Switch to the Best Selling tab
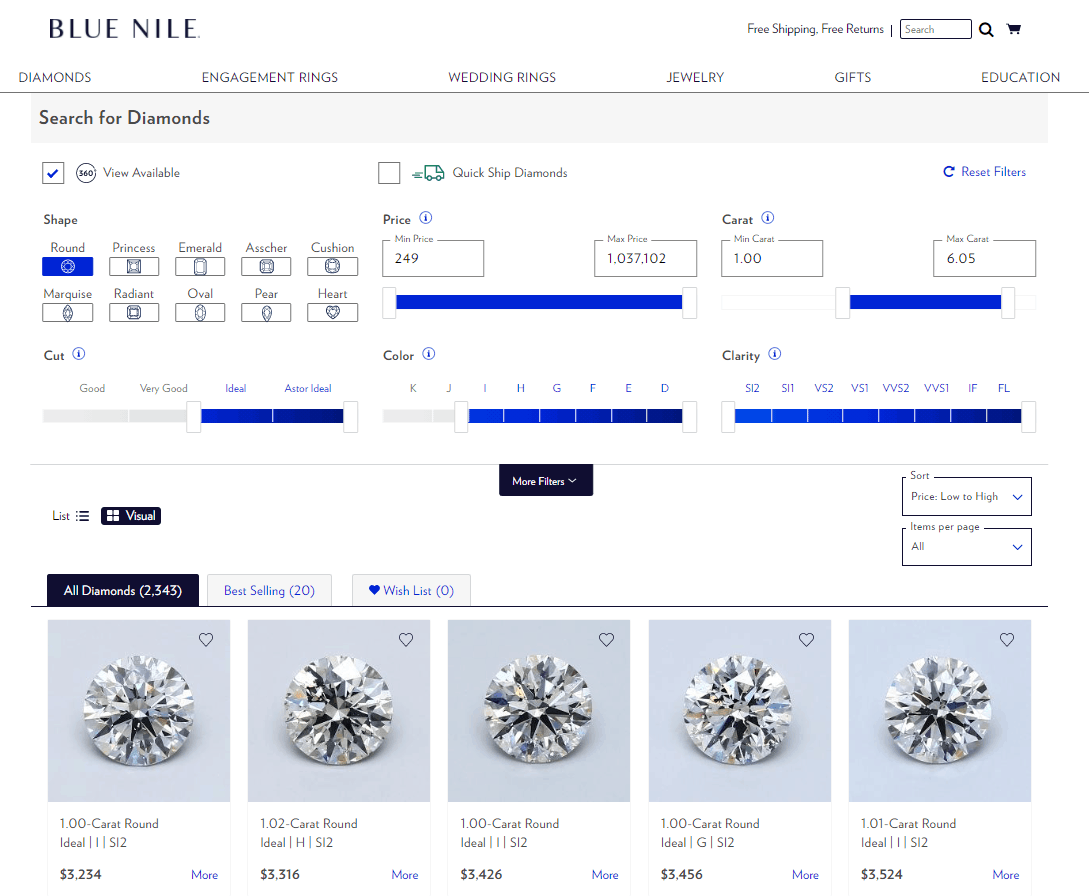The height and width of the screenshot is (896, 1089). (x=268, y=590)
